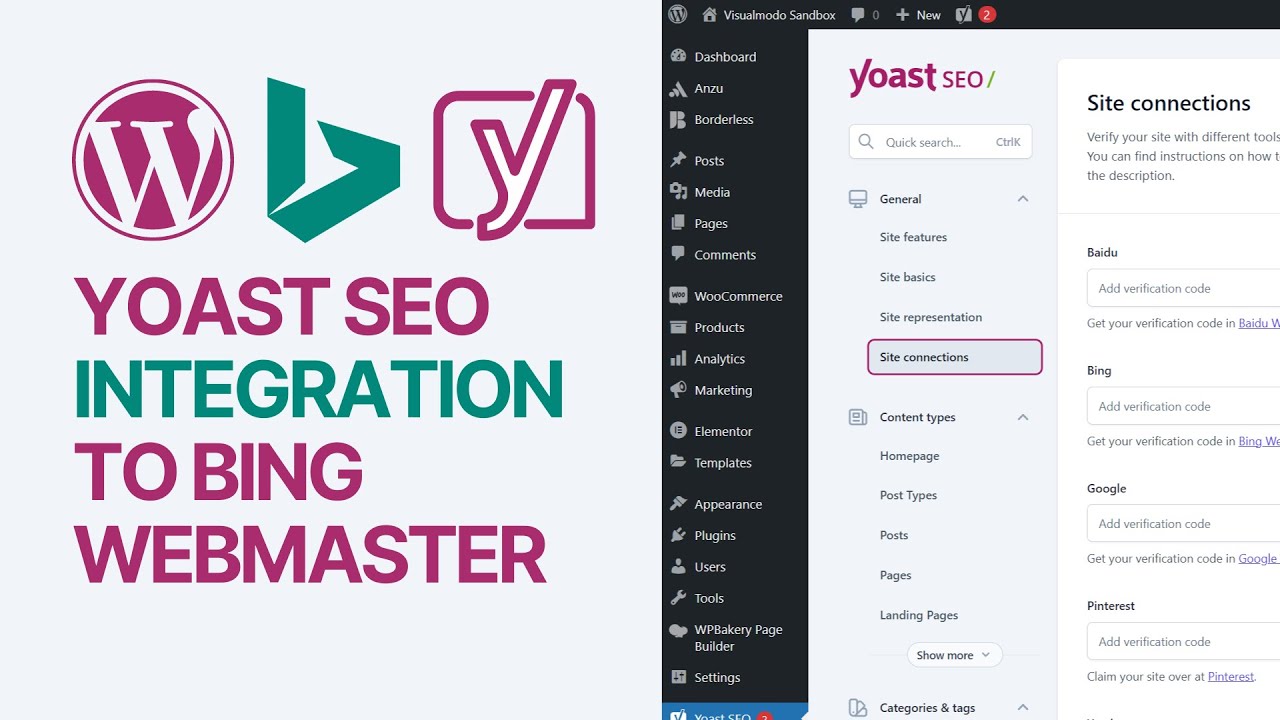Click the Dashboard gauge icon

pyautogui.click(x=678, y=57)
